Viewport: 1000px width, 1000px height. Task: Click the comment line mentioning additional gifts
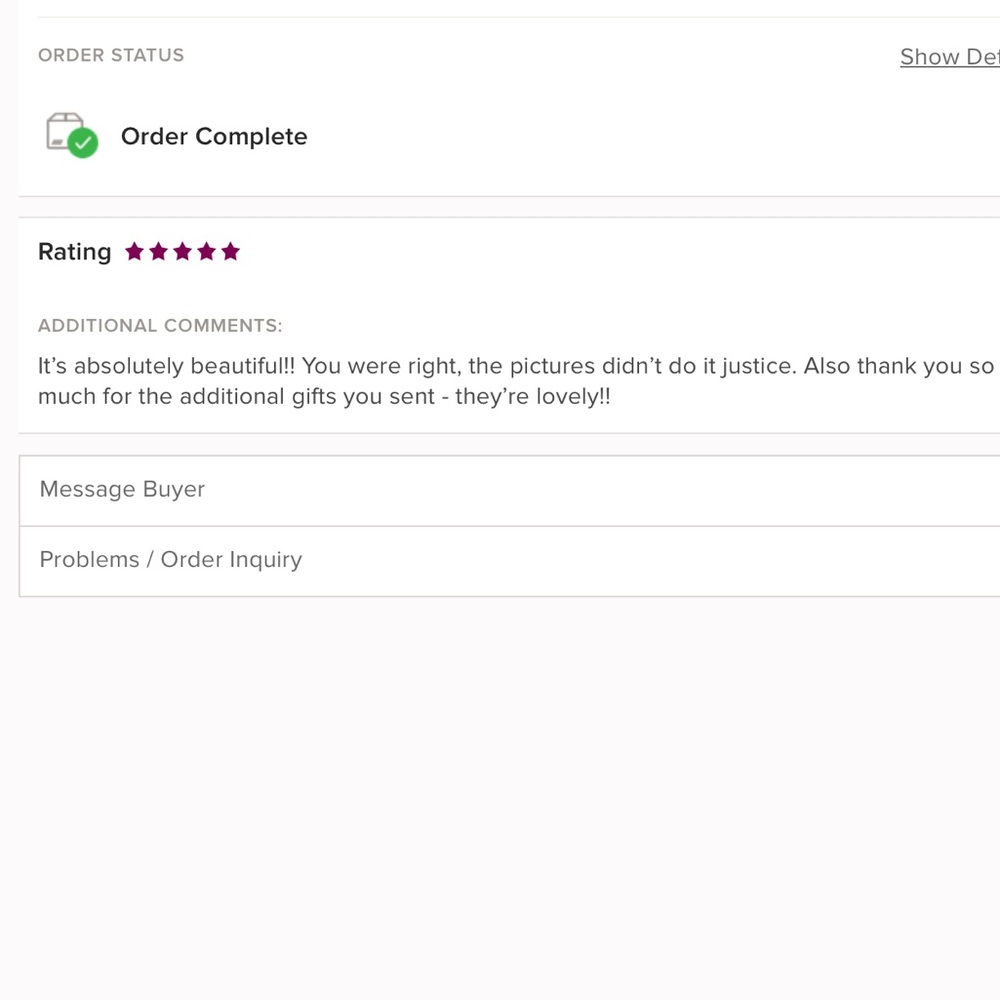(x=324, y=397)
